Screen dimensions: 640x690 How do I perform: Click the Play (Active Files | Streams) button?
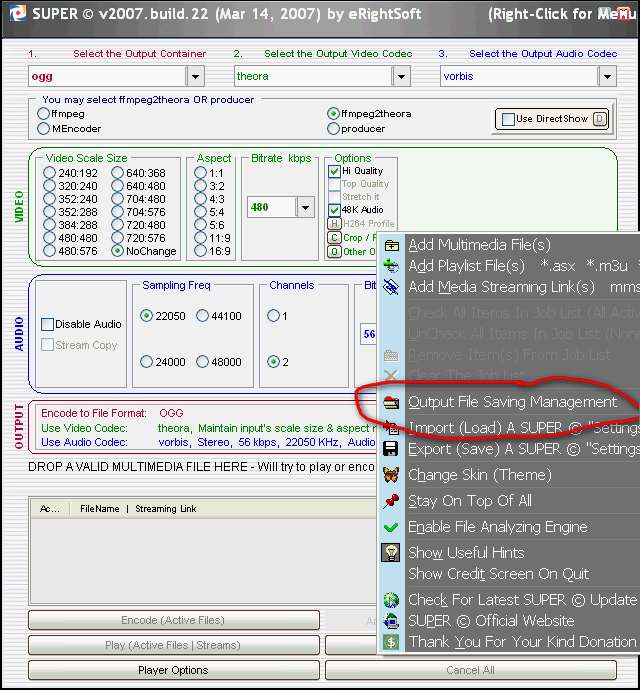[173, 645]
